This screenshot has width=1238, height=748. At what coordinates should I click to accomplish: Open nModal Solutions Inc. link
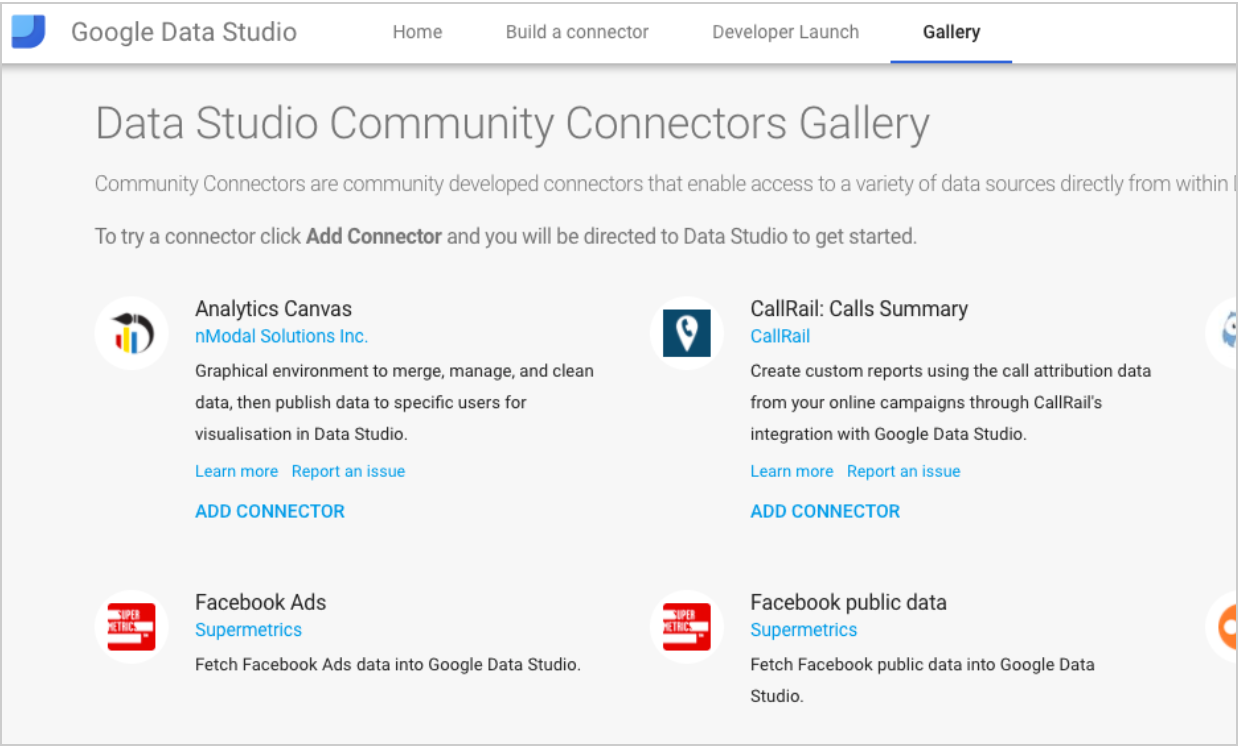[x=282, y=336]
